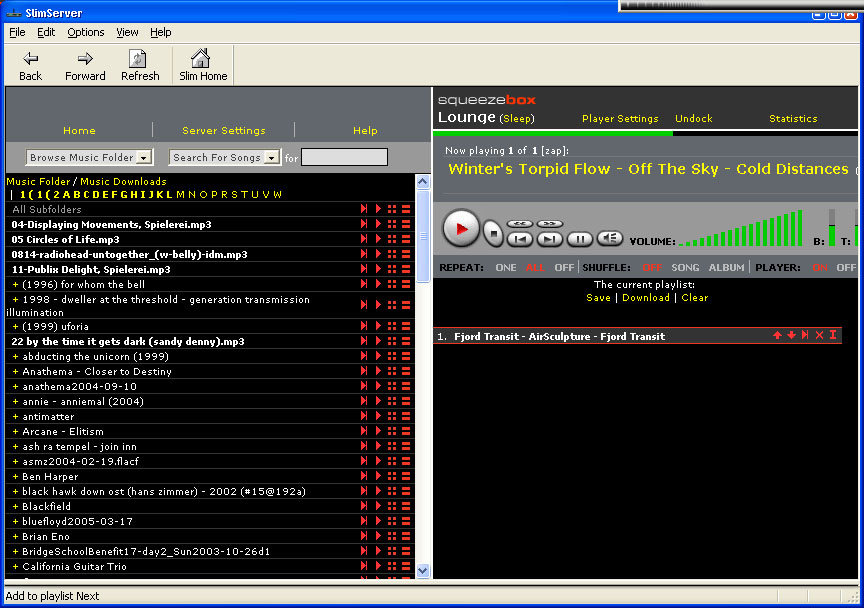Click the search text input field
The image size is (864, 608).
[x=344, y=158]
